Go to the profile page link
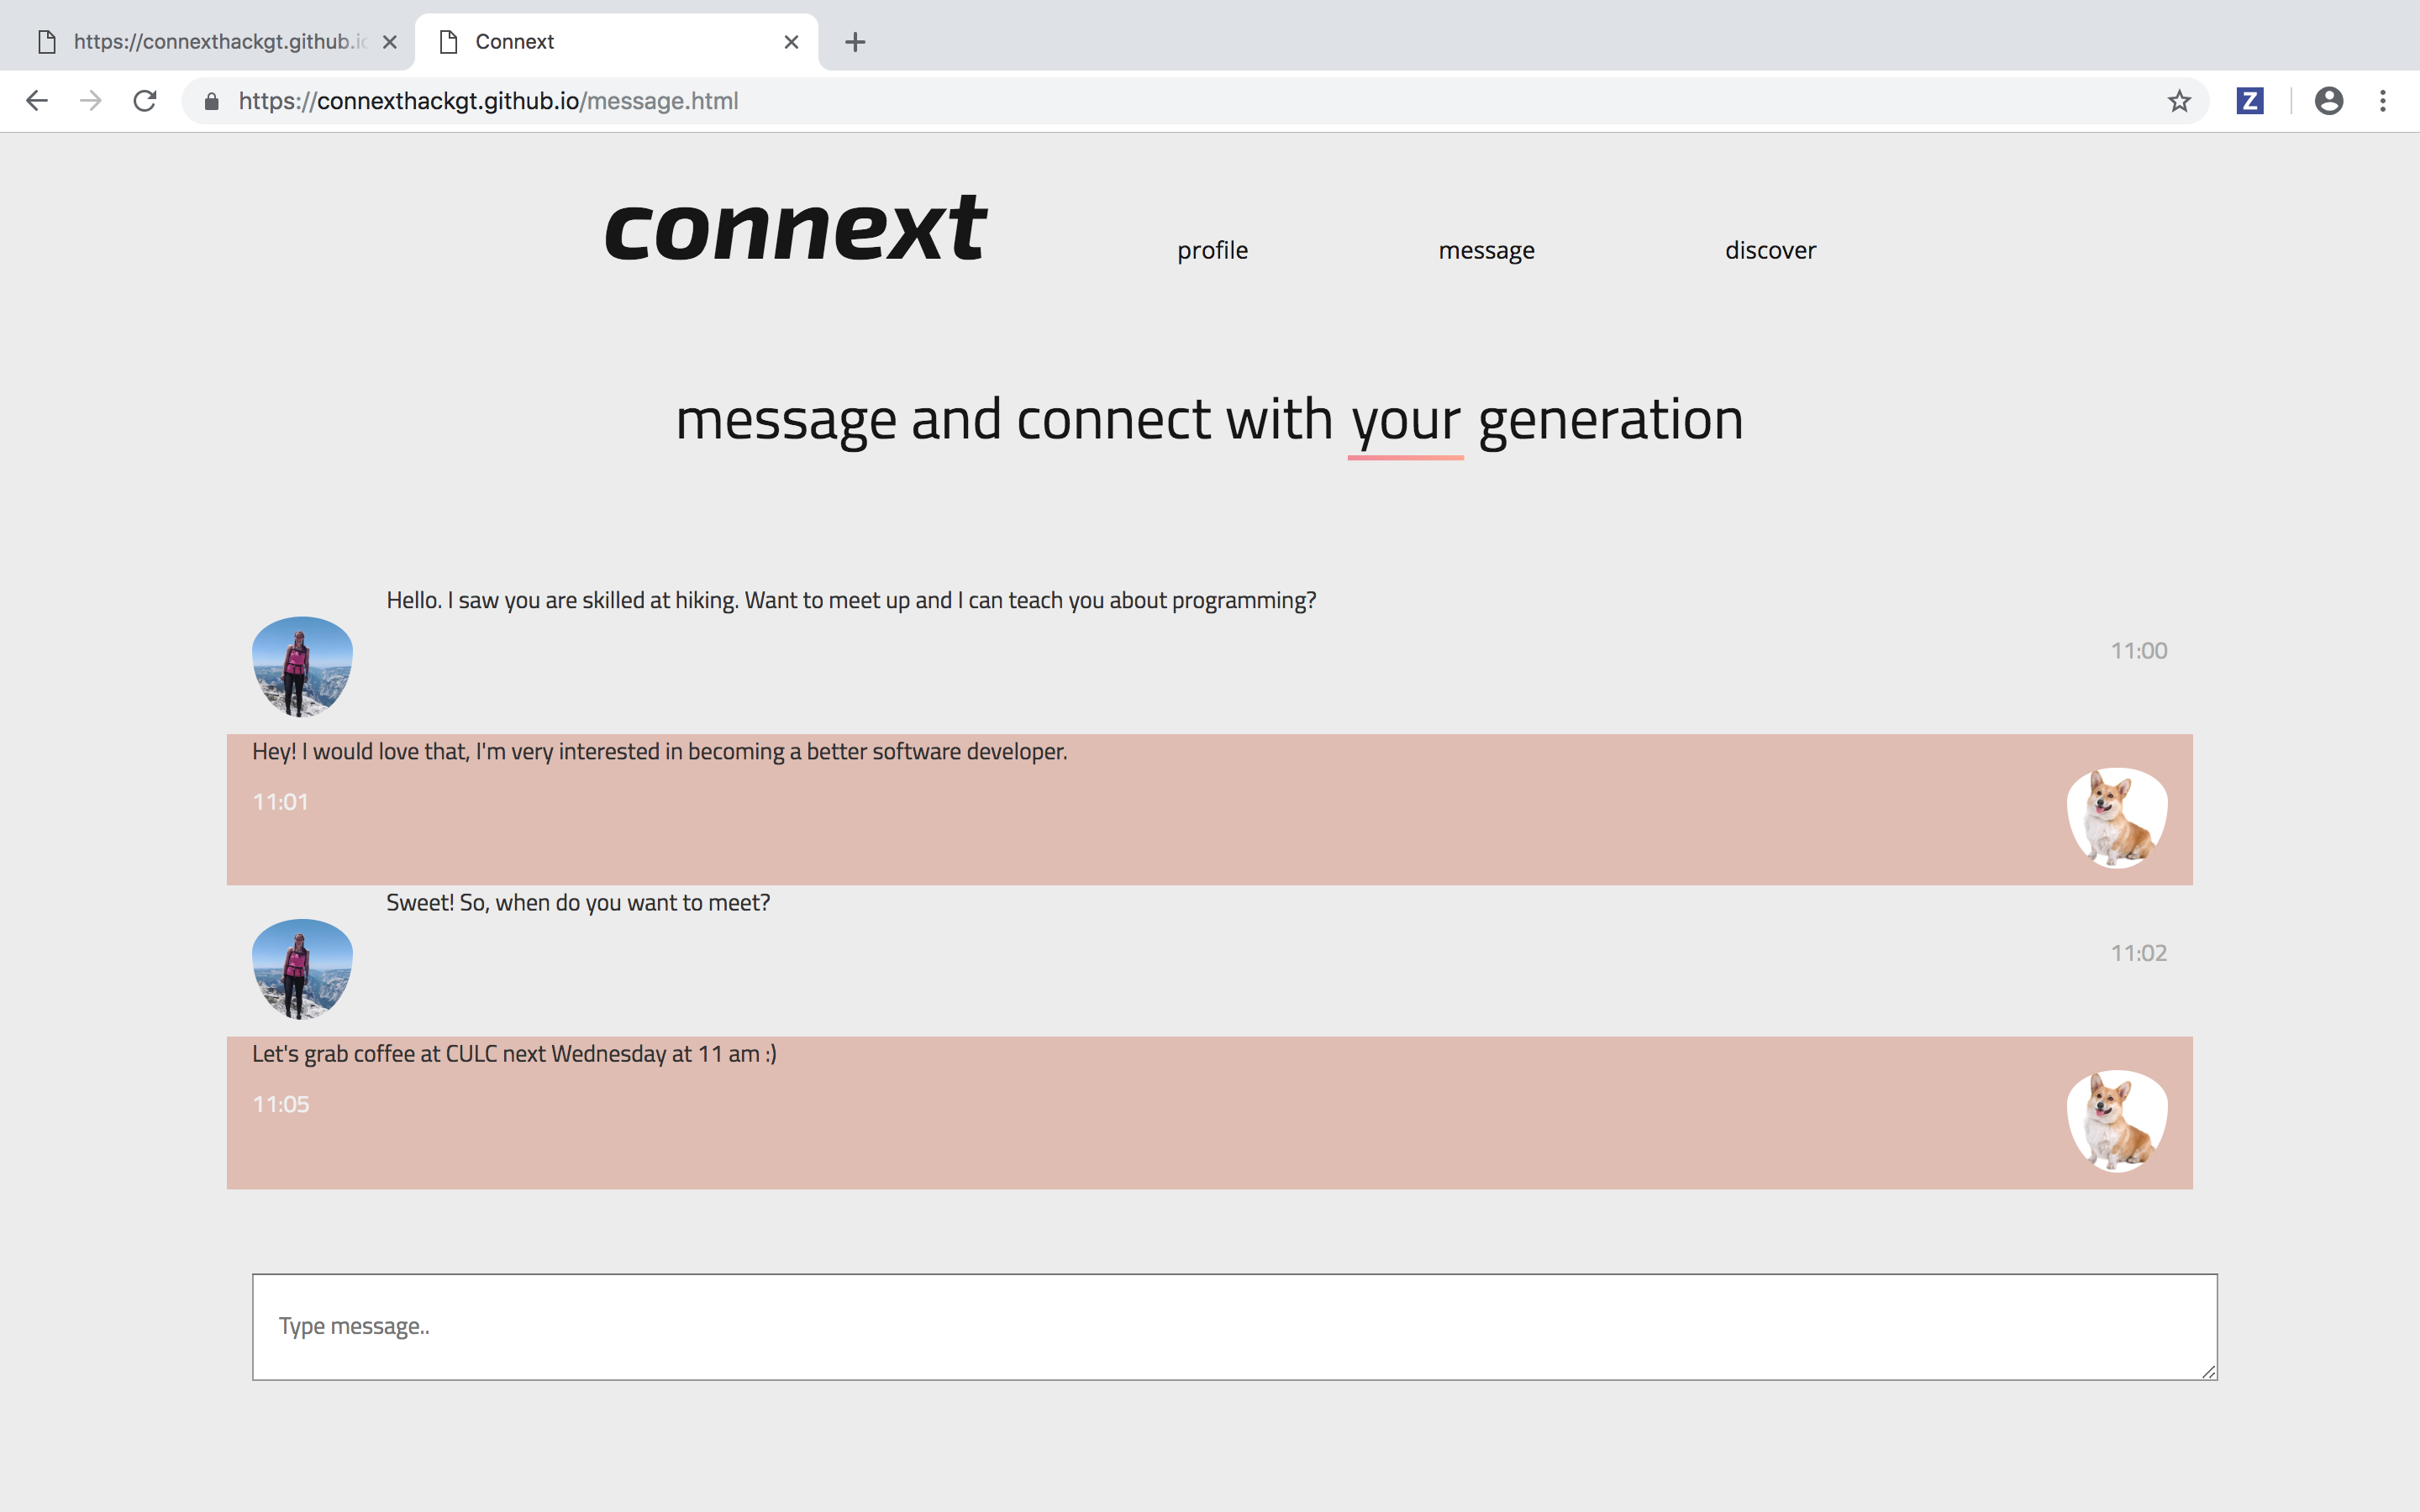The width and height of the screenshot is (2420, 1512). coord(1212,250)
